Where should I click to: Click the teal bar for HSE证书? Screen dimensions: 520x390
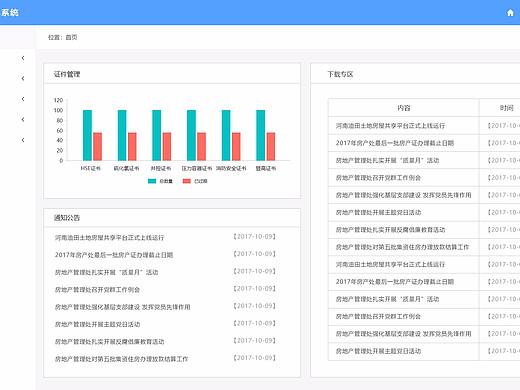click(87, 135)
